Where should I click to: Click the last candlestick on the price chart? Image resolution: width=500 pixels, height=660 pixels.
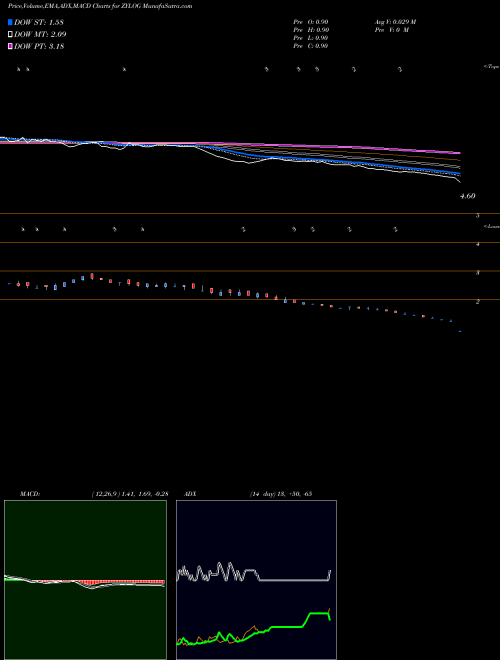pyautogui.click(x=460, y=332)
